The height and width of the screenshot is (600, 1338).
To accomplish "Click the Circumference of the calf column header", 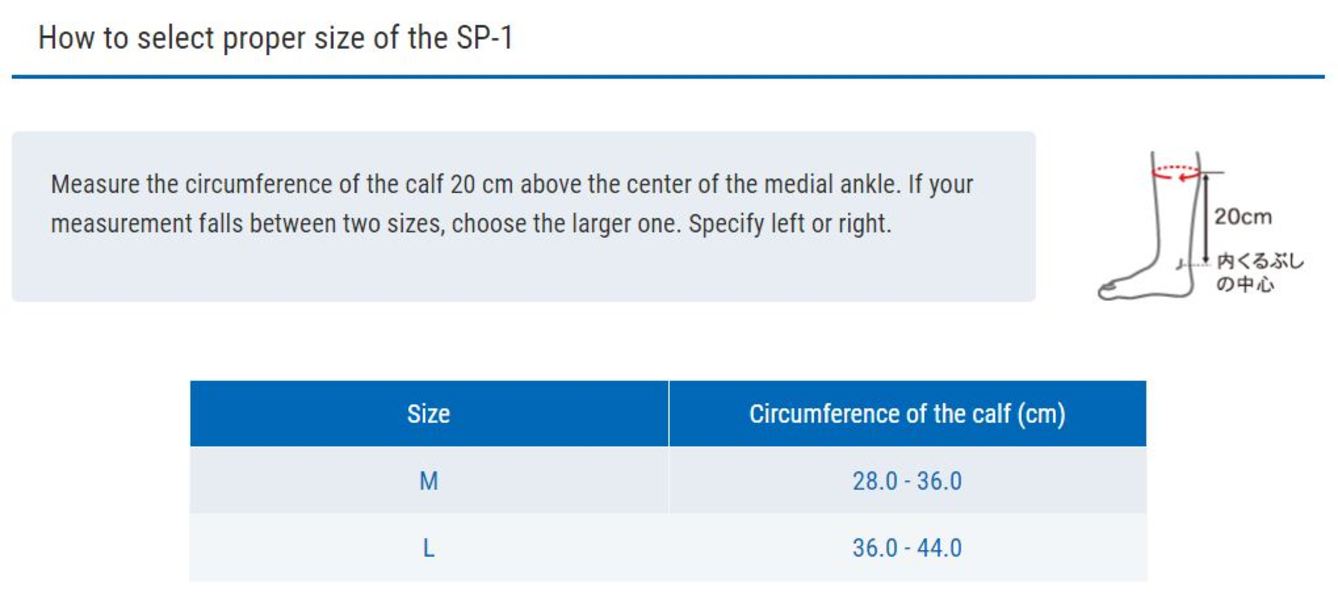I will 907,413.
